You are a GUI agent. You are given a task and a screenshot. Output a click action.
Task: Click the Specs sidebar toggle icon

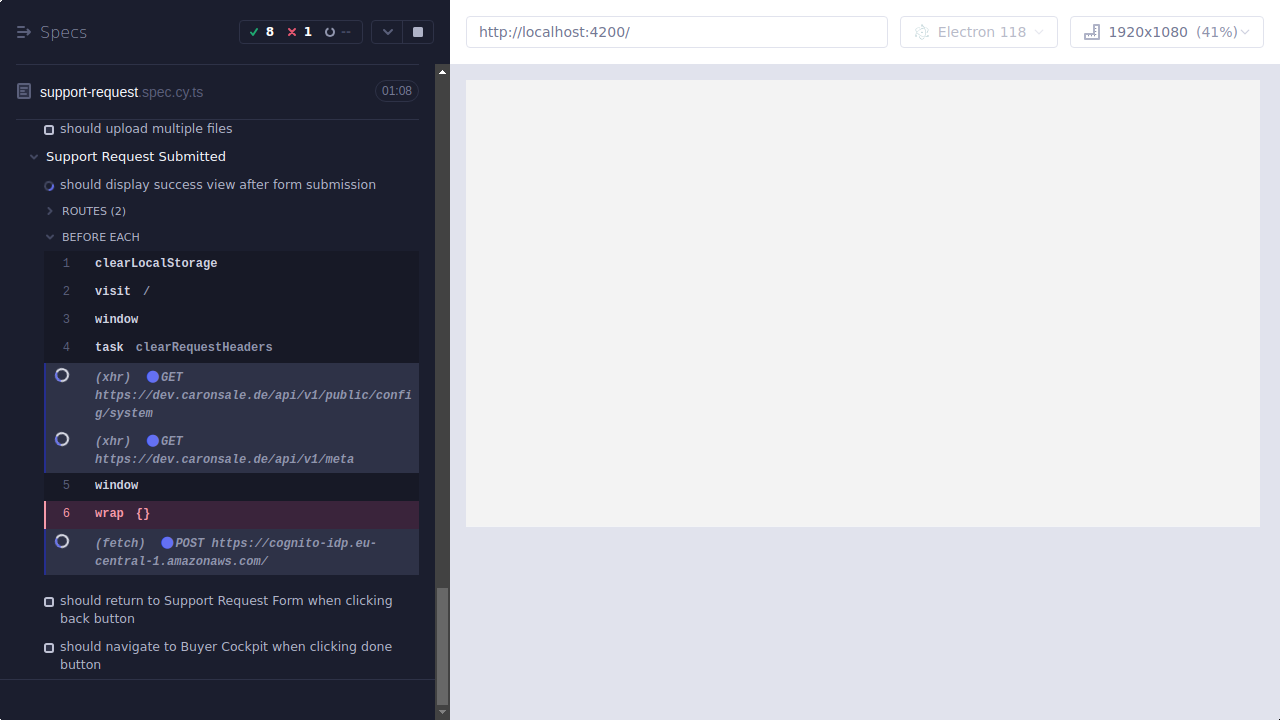coord(24,31)
